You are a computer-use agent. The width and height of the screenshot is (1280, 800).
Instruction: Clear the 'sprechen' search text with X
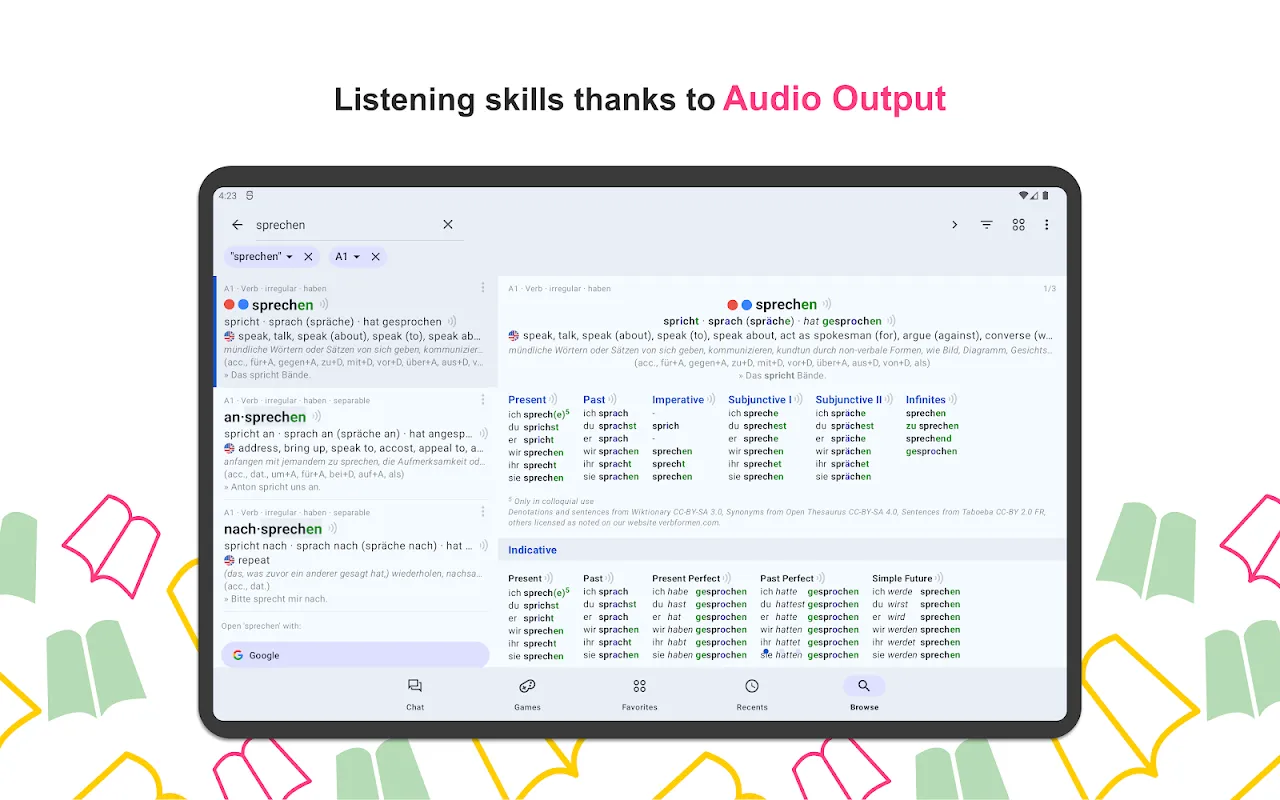(x=448, y=225)
